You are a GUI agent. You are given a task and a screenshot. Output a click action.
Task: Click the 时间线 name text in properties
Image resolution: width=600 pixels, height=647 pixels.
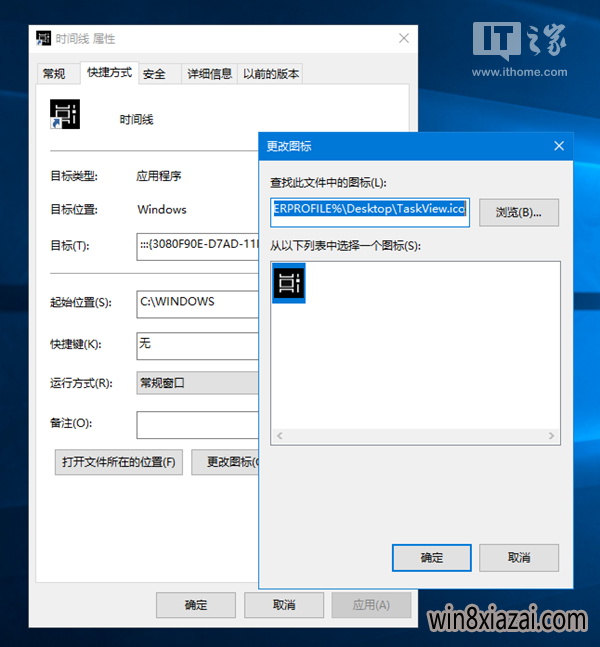(x=136, y=120)
